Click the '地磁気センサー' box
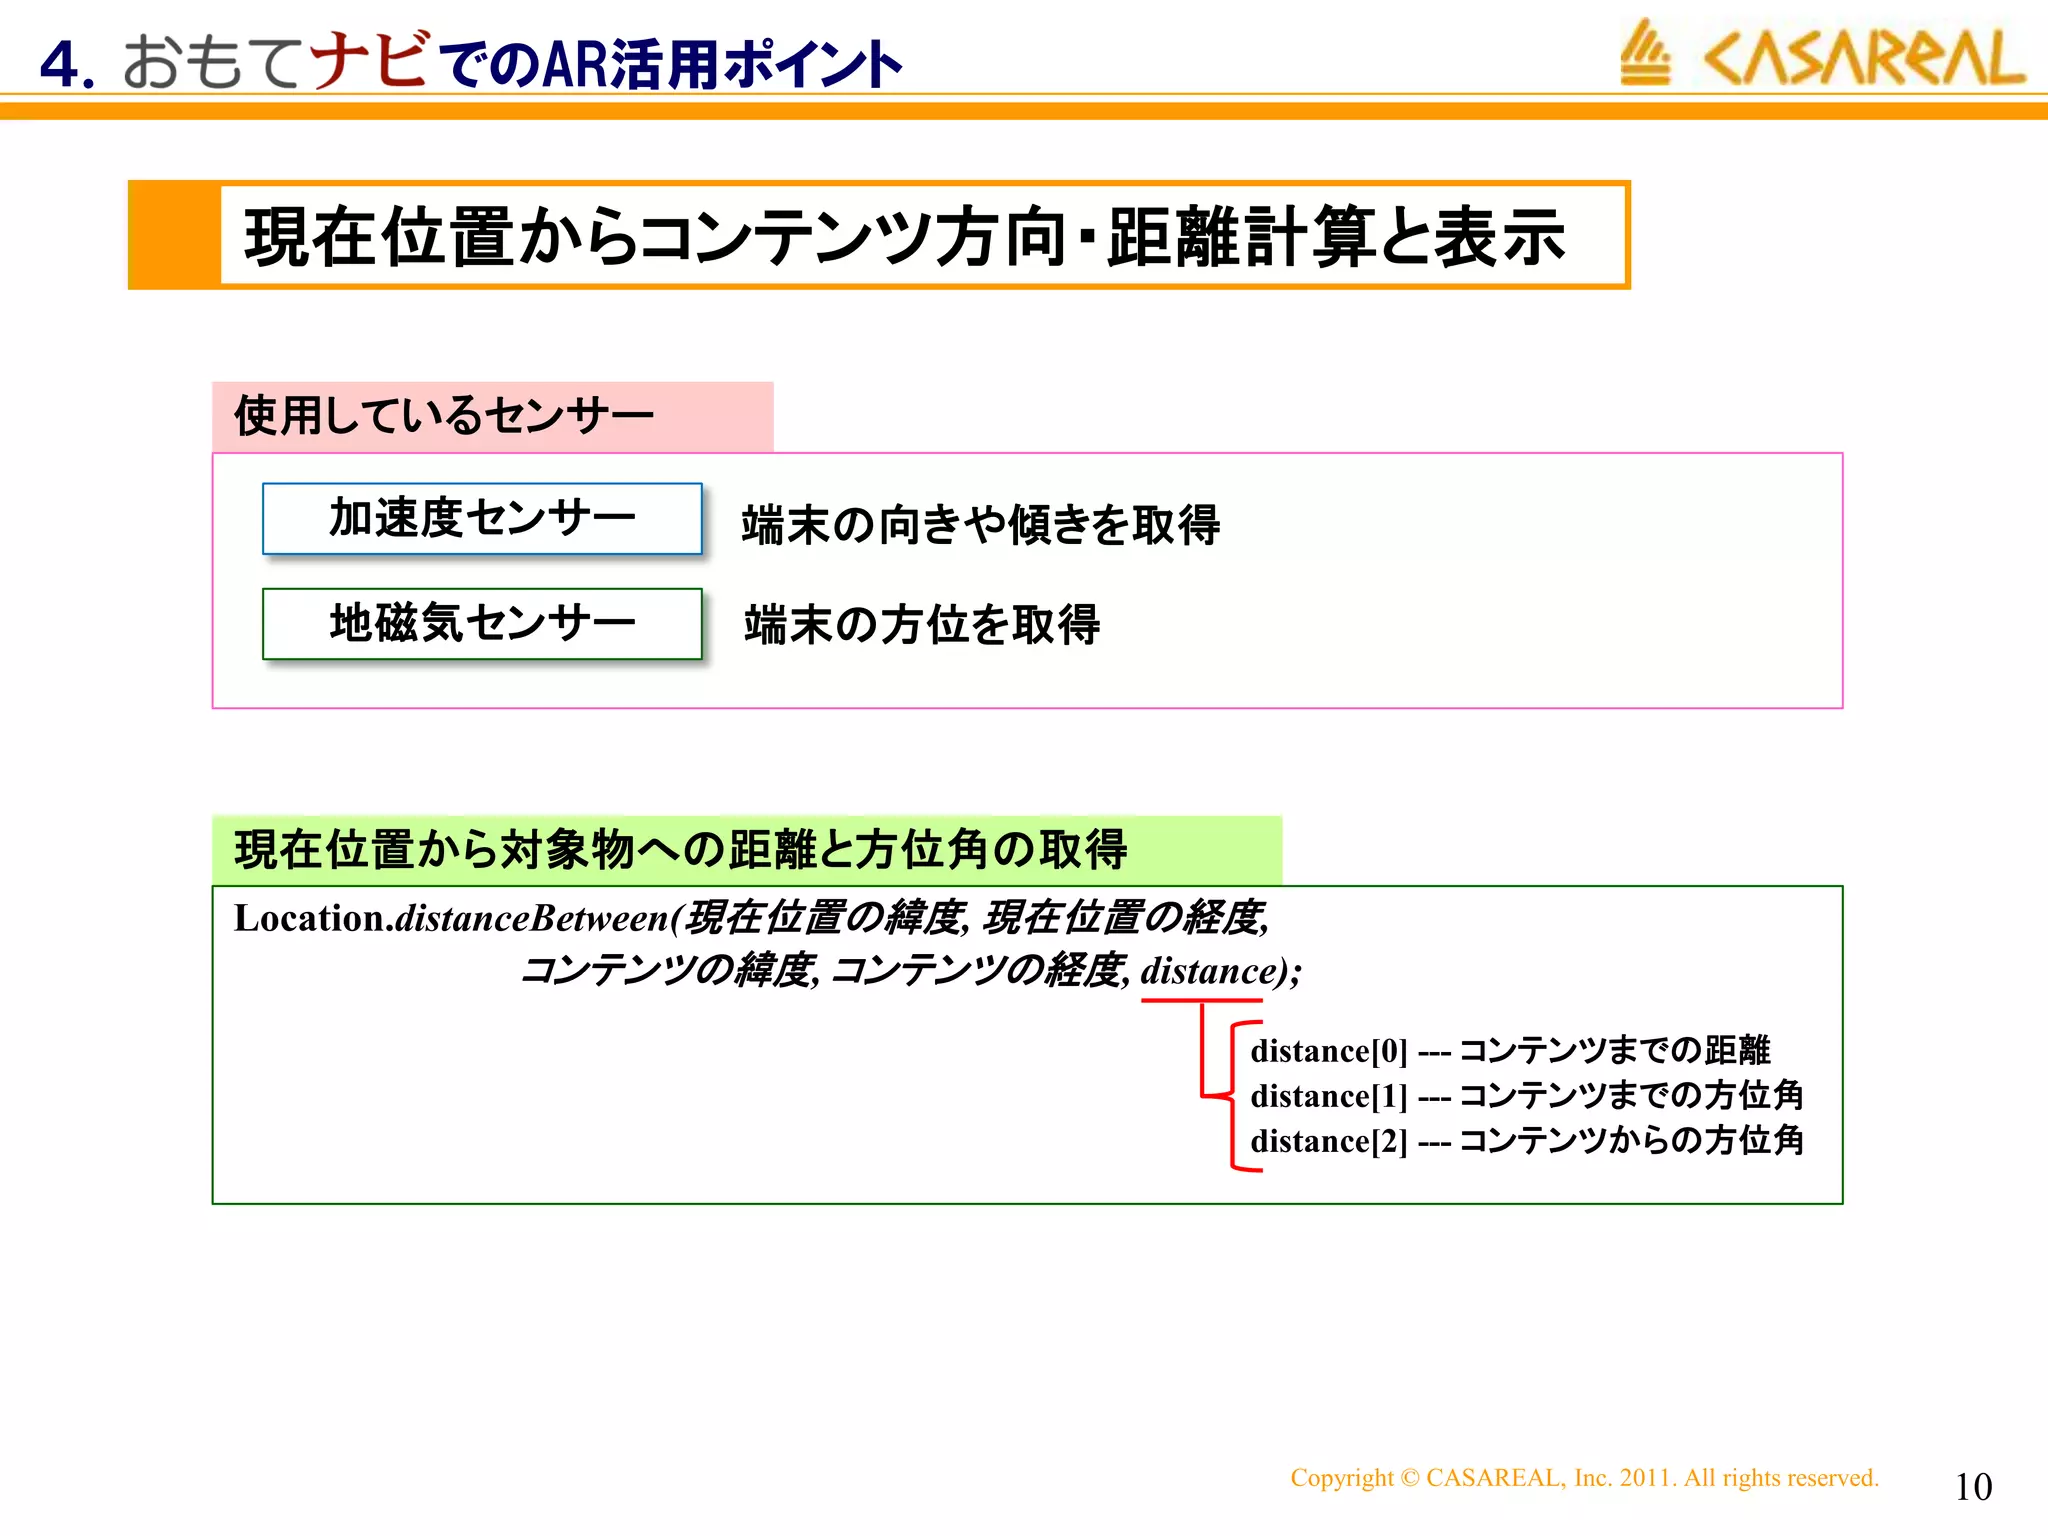Screen dimensions: 2048x1536 (482, 623)
